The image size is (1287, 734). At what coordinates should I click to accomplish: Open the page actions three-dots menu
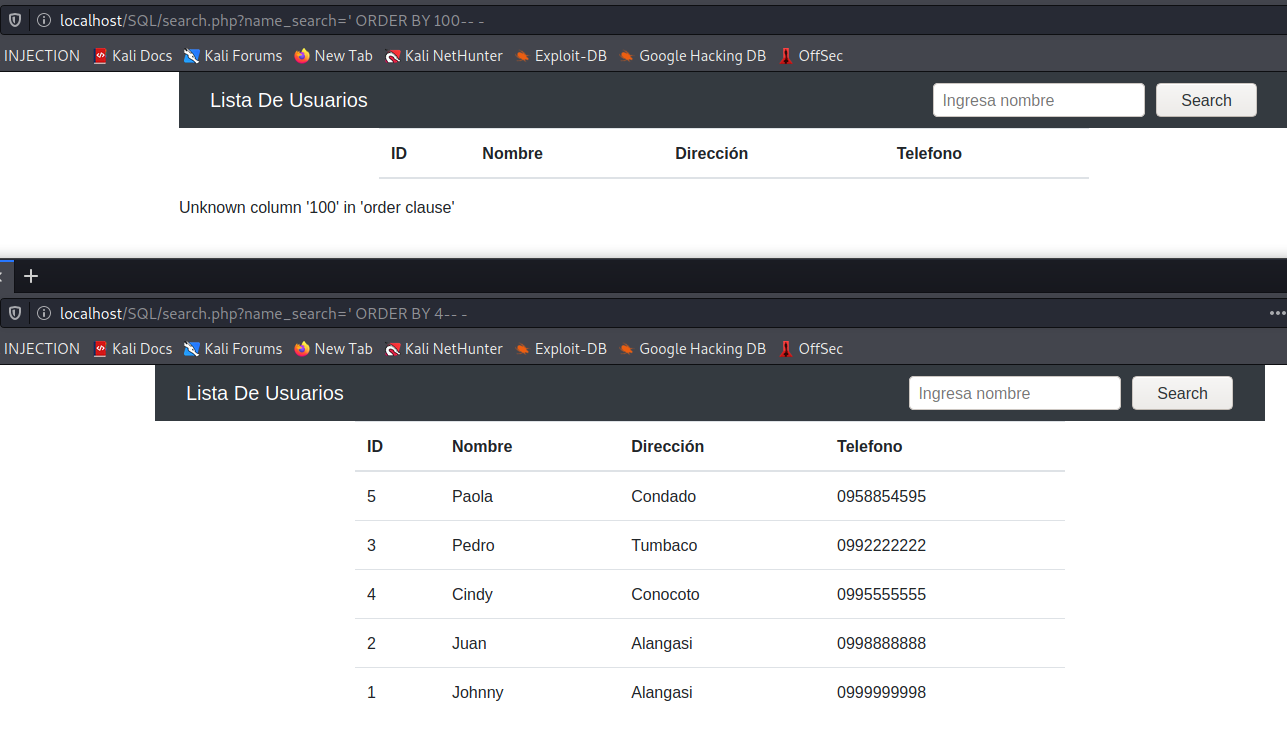point(1277,313)
